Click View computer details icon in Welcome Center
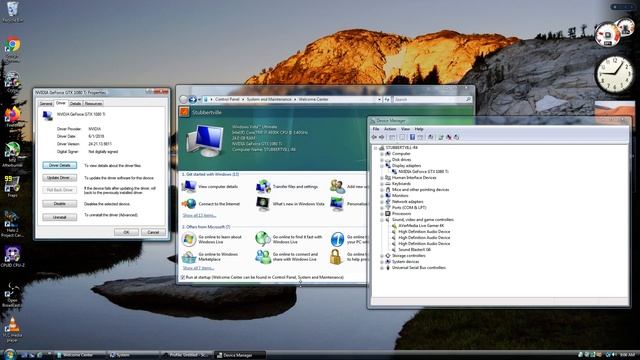Image resolution: width=640 pixels, height=360 pixels. [x=189, y=186]
